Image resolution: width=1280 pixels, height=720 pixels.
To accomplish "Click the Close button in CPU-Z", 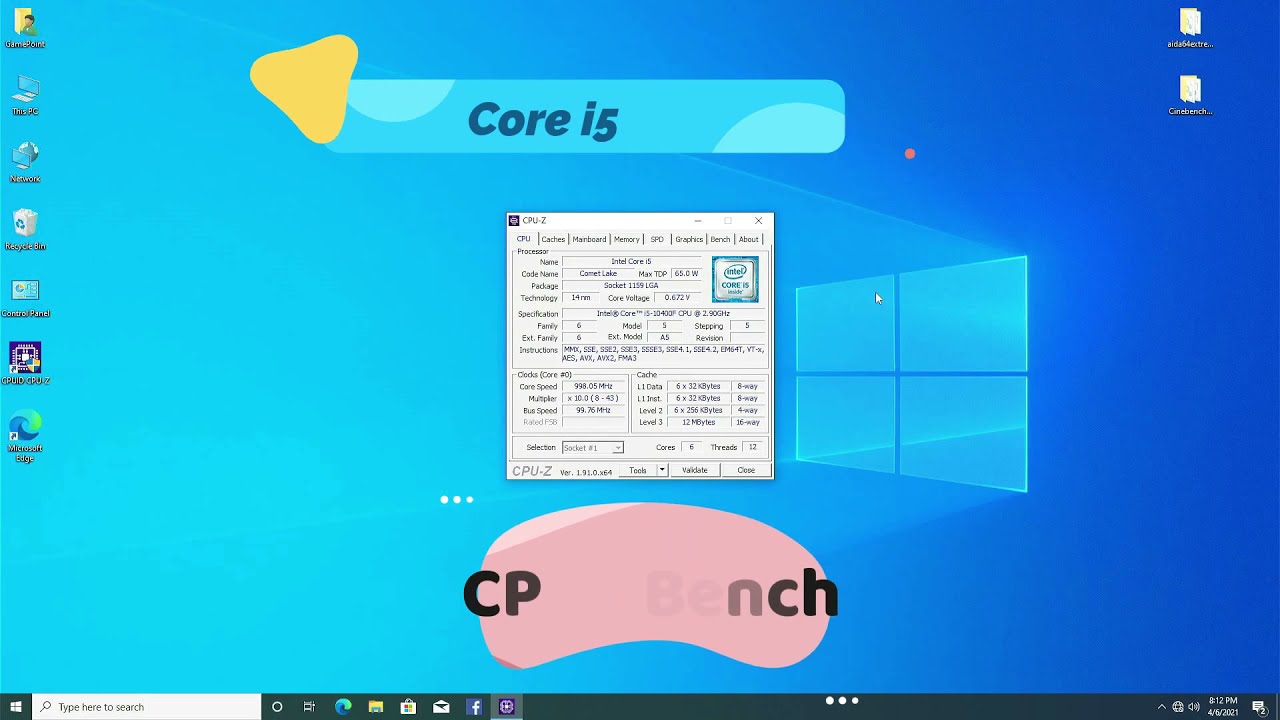I will click(746, 470).
